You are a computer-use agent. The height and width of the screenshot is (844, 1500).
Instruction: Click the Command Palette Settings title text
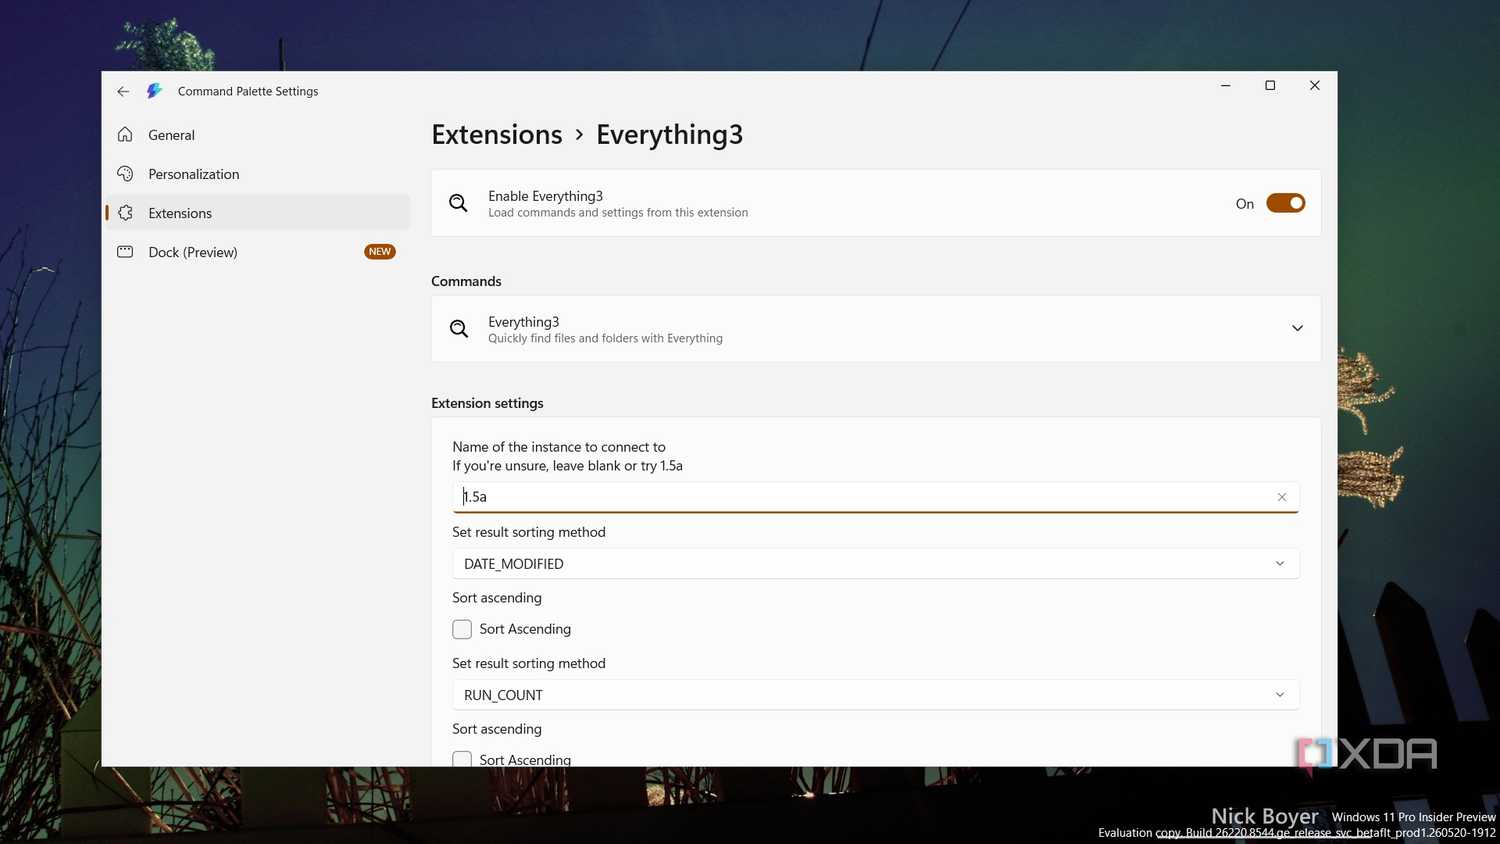click(x=248, y=91)
